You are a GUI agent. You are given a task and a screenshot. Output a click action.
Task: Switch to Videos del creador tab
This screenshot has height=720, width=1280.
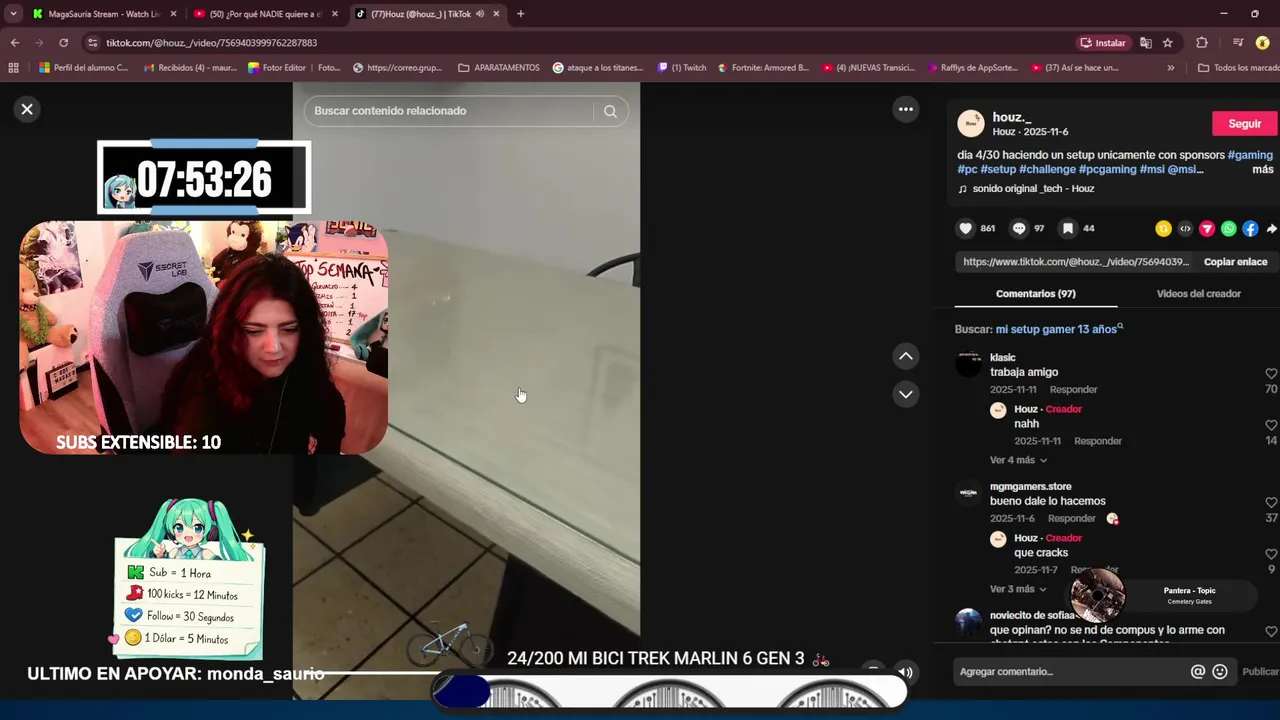coord(1198,294)
